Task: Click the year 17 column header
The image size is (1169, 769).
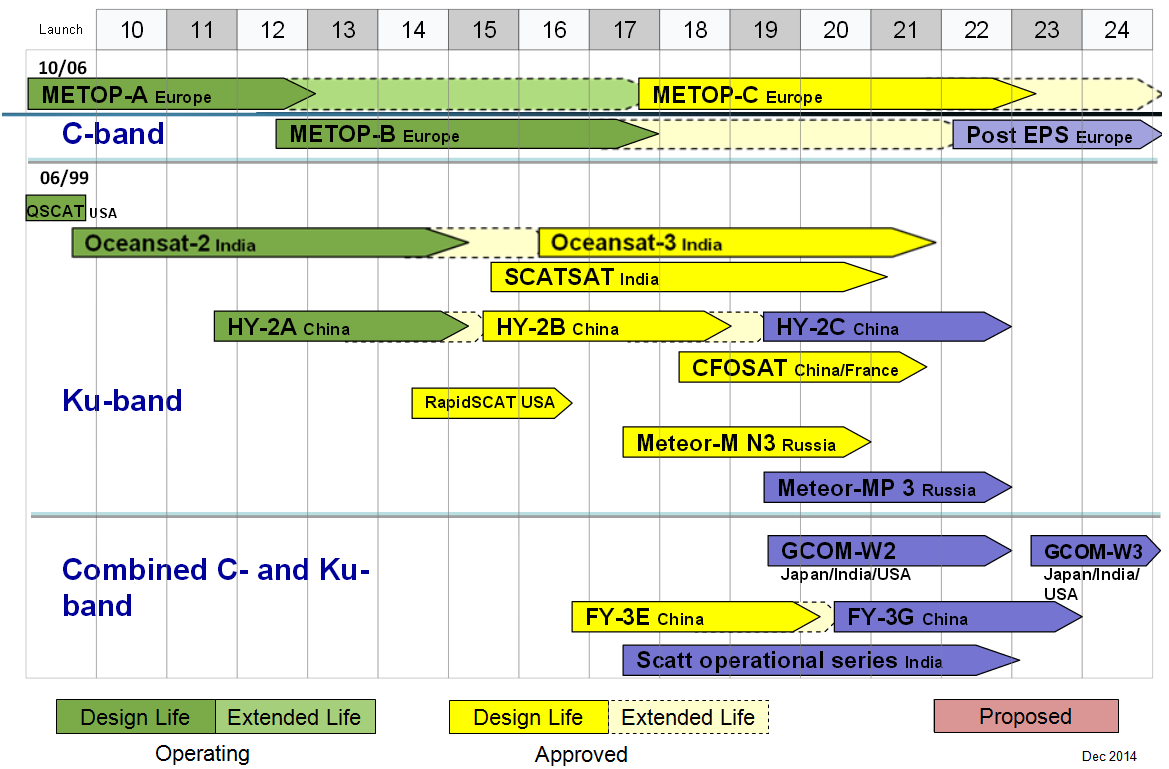Action: (624, 29)
